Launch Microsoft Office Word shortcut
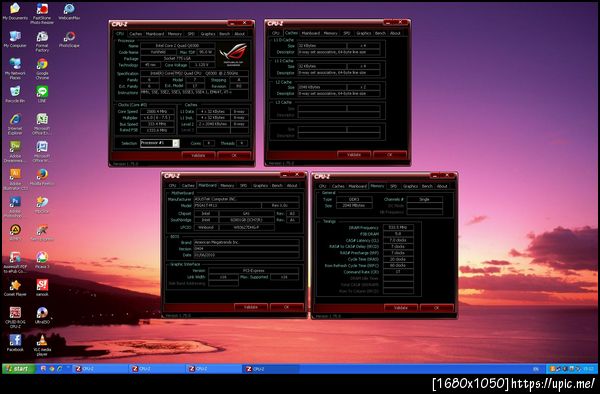Screen dimensions: 600x394 42,151
